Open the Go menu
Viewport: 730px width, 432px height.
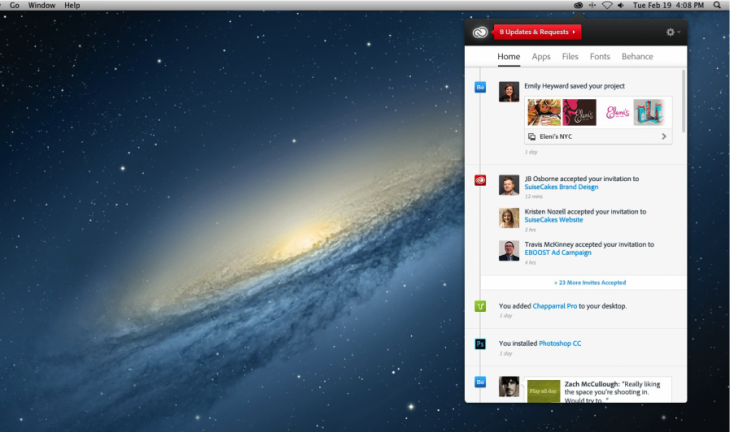[14, 5]
